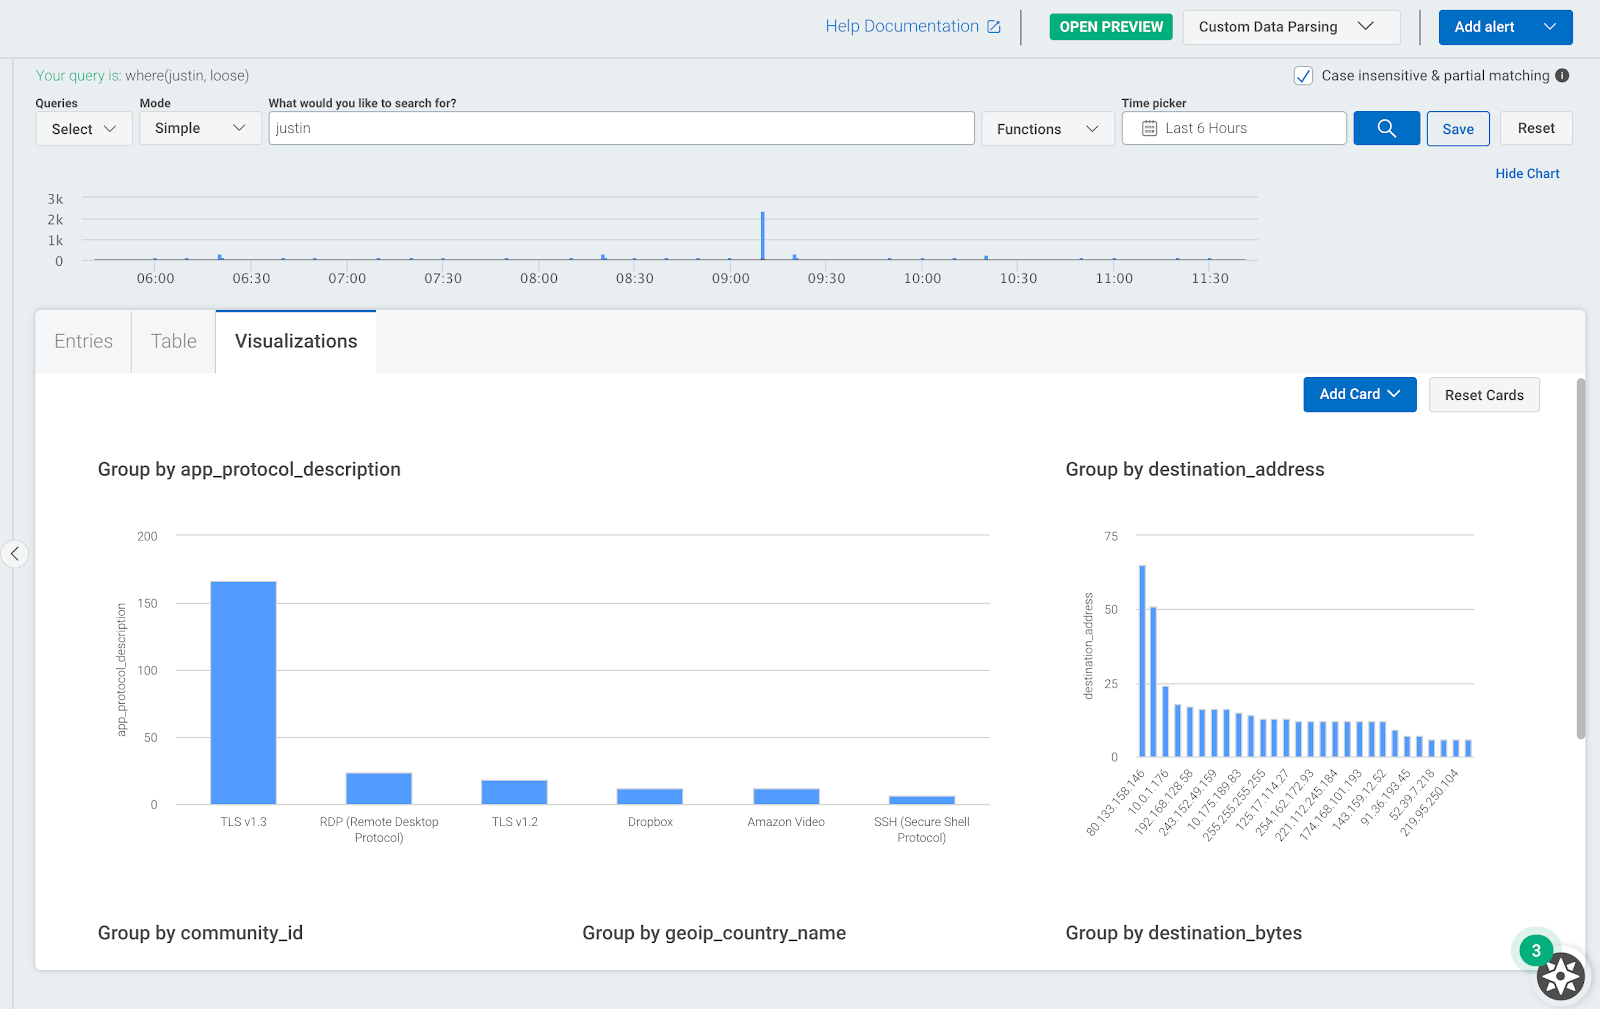This screenshot has width=1600, height=1009.
Task: Click the calendar icon in the time picker
Action: [1149, 128]
